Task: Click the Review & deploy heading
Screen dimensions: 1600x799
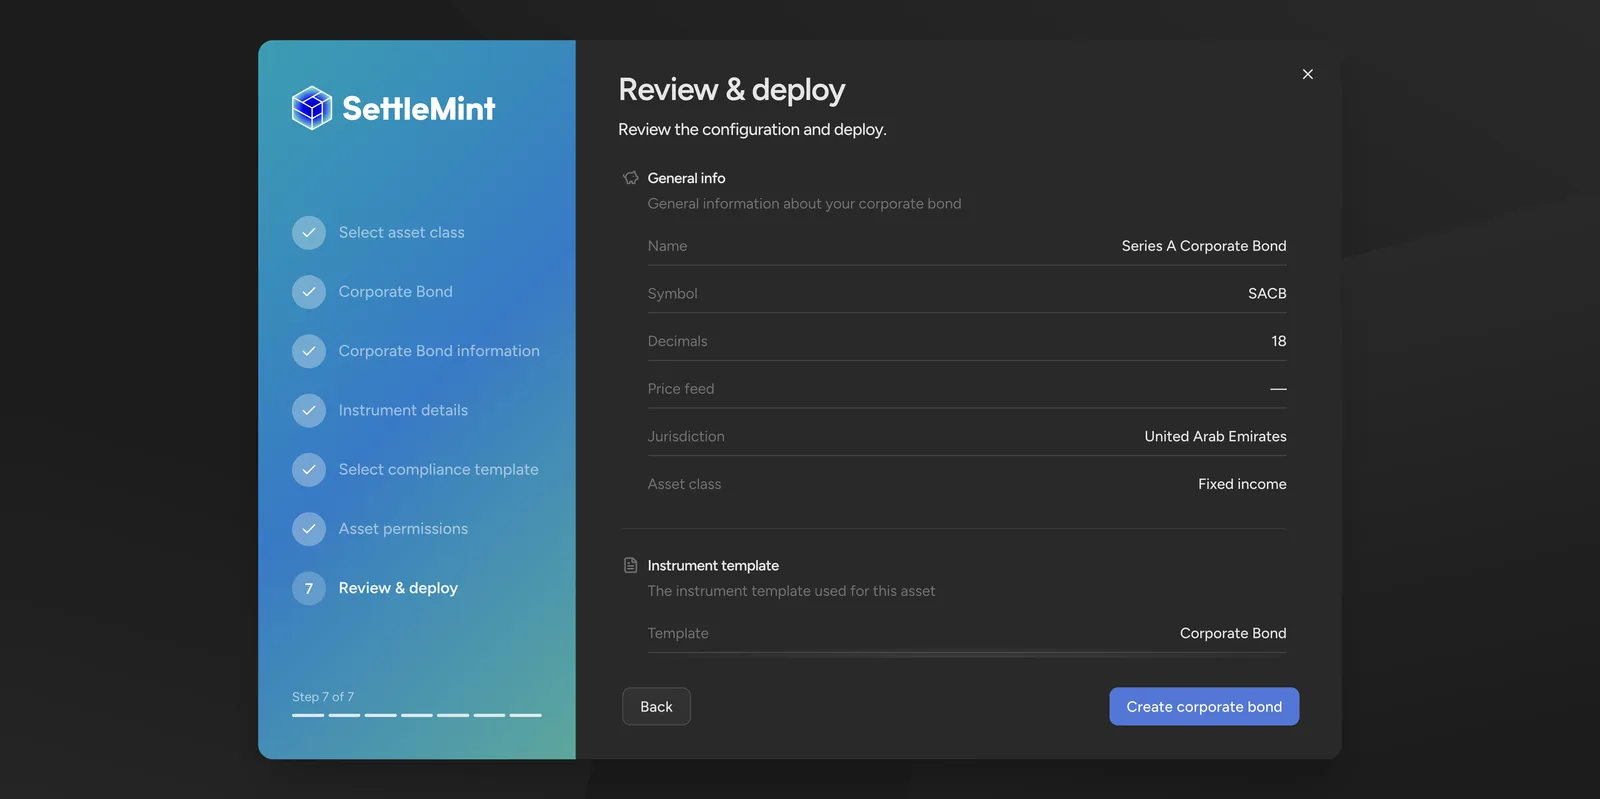Action: coord(732,90)
